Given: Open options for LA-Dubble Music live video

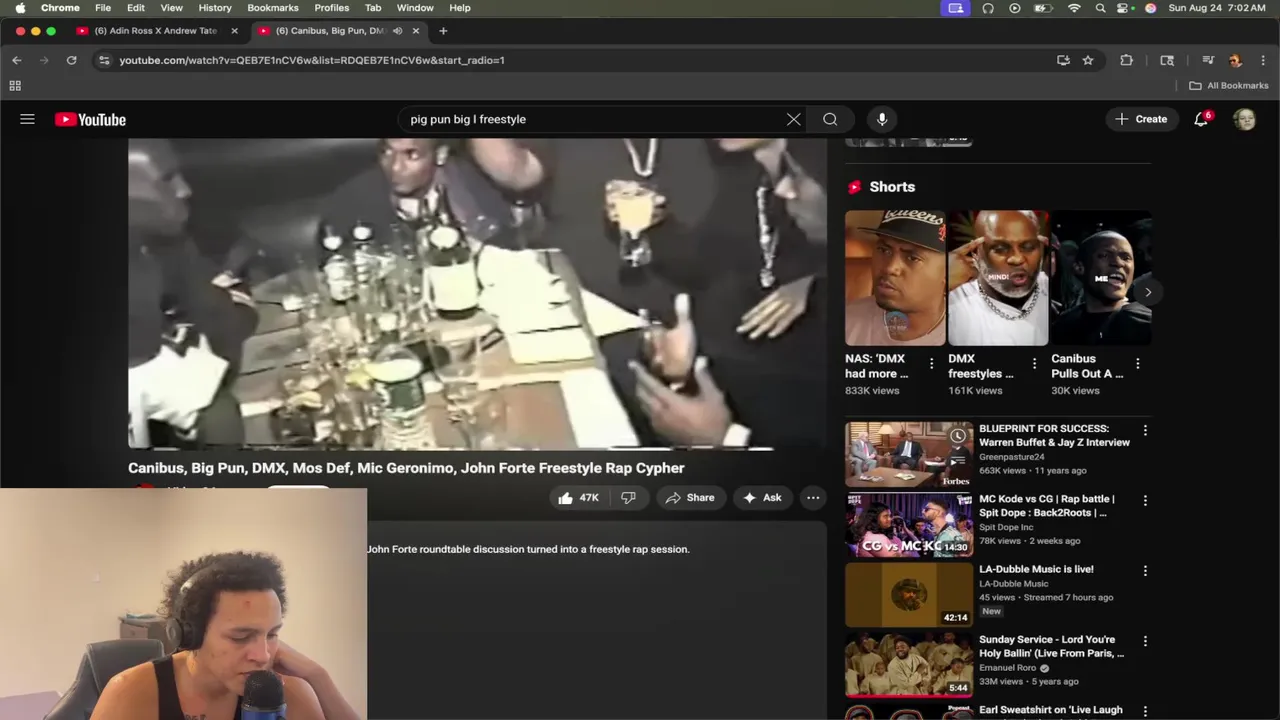Looking at the screenshot, I should coord(1145,570).
